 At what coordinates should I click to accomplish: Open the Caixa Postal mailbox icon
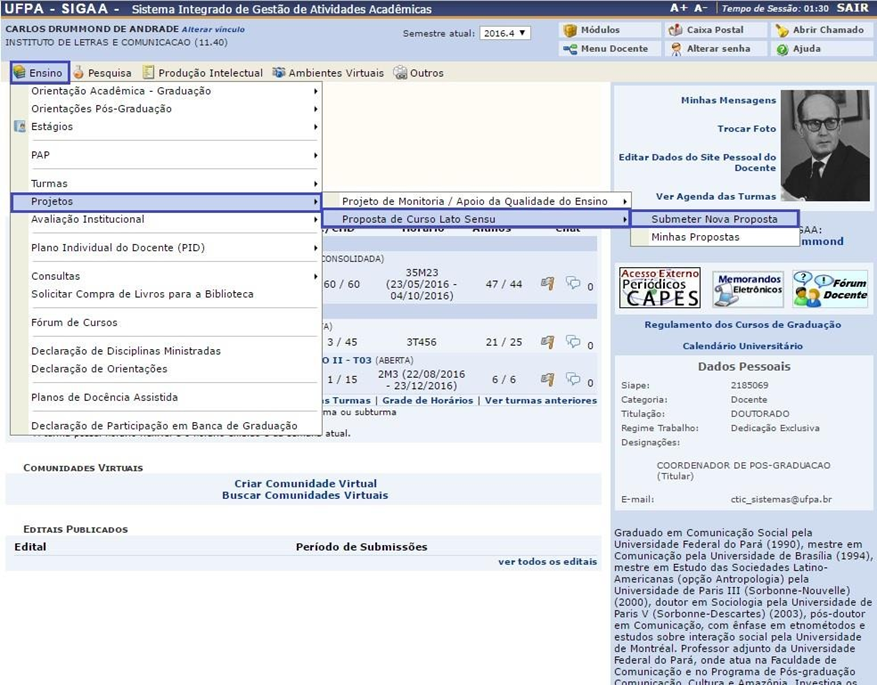tap(676, 29)
